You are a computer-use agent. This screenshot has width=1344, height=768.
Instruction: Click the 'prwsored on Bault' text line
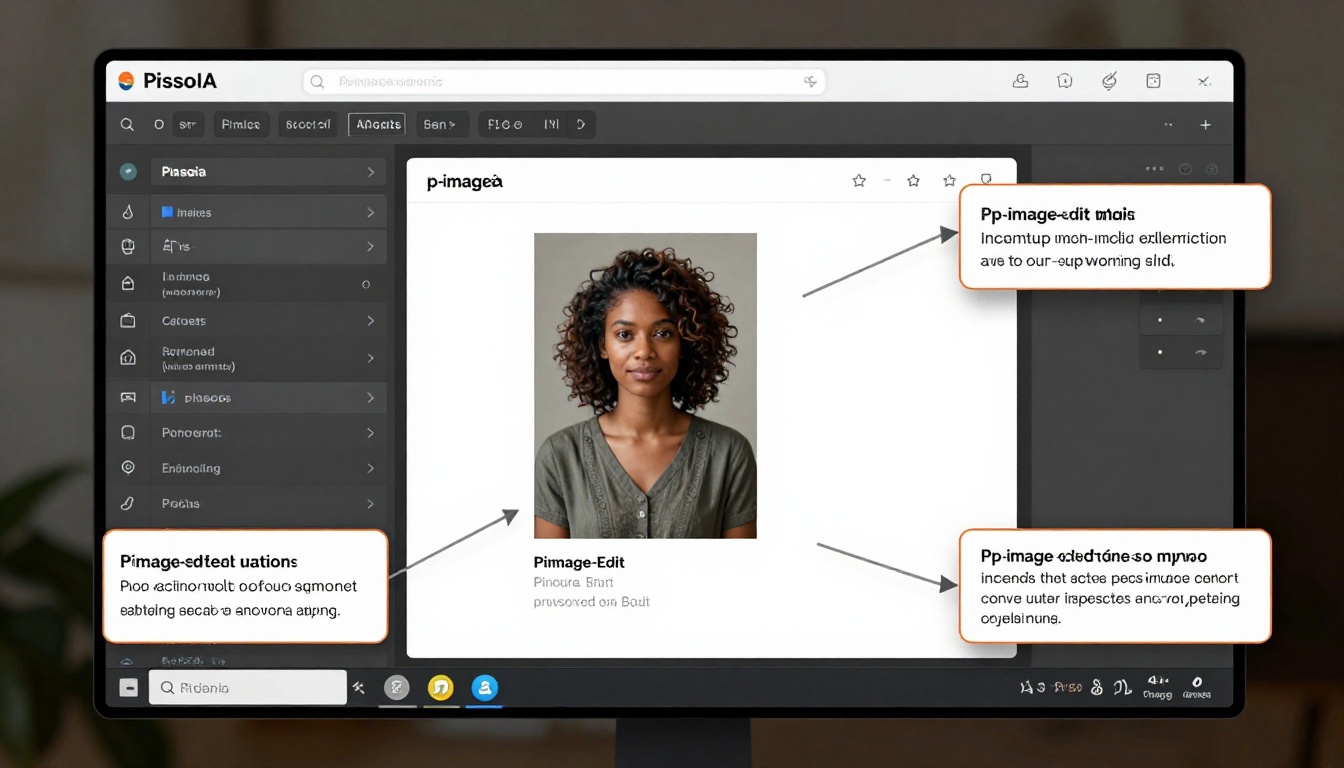coord(592,602)
